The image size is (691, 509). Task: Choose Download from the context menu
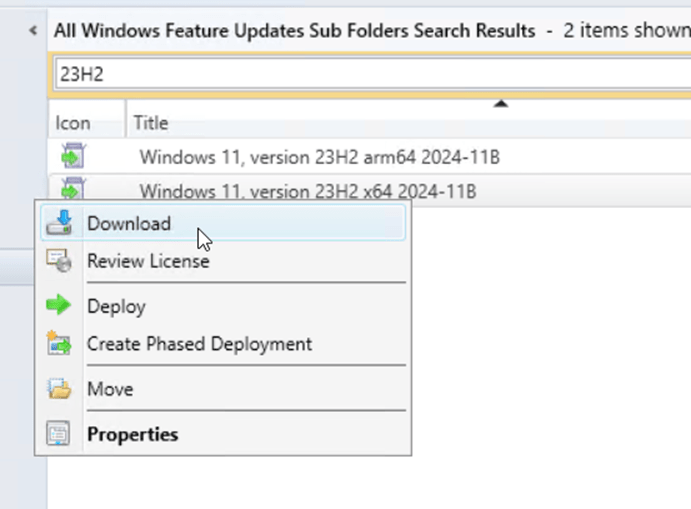(x=129, y=223)
